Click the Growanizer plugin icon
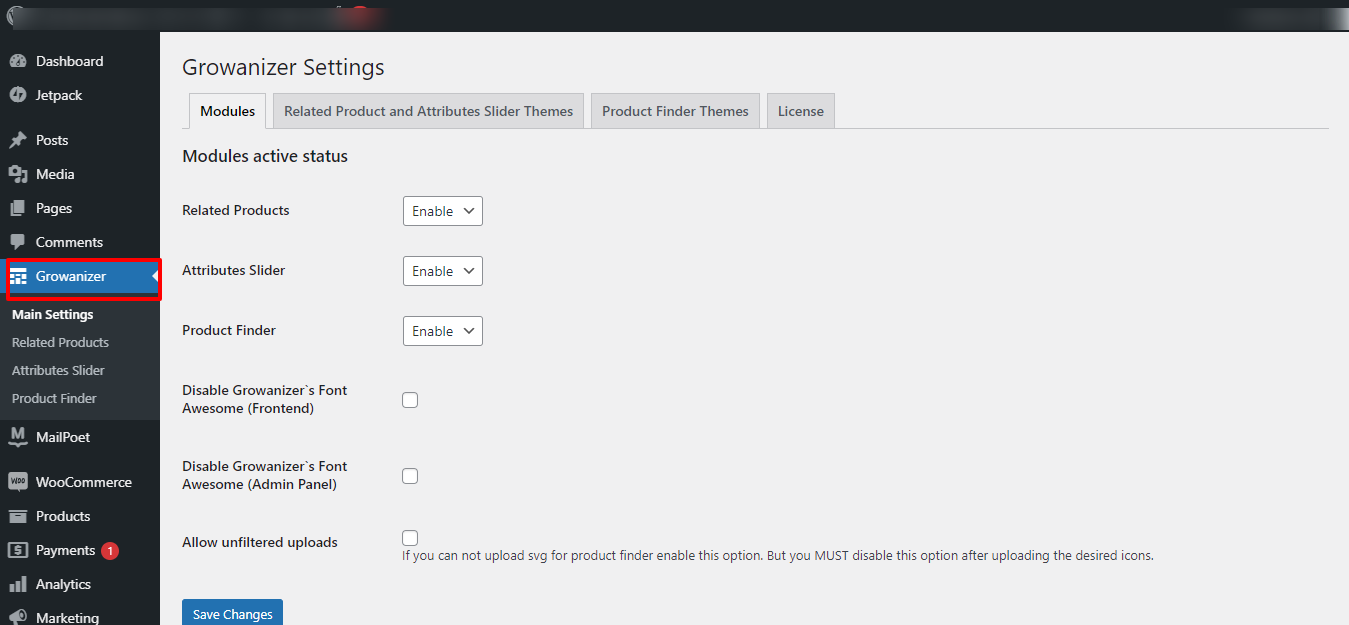 click(x=20, y=275)
